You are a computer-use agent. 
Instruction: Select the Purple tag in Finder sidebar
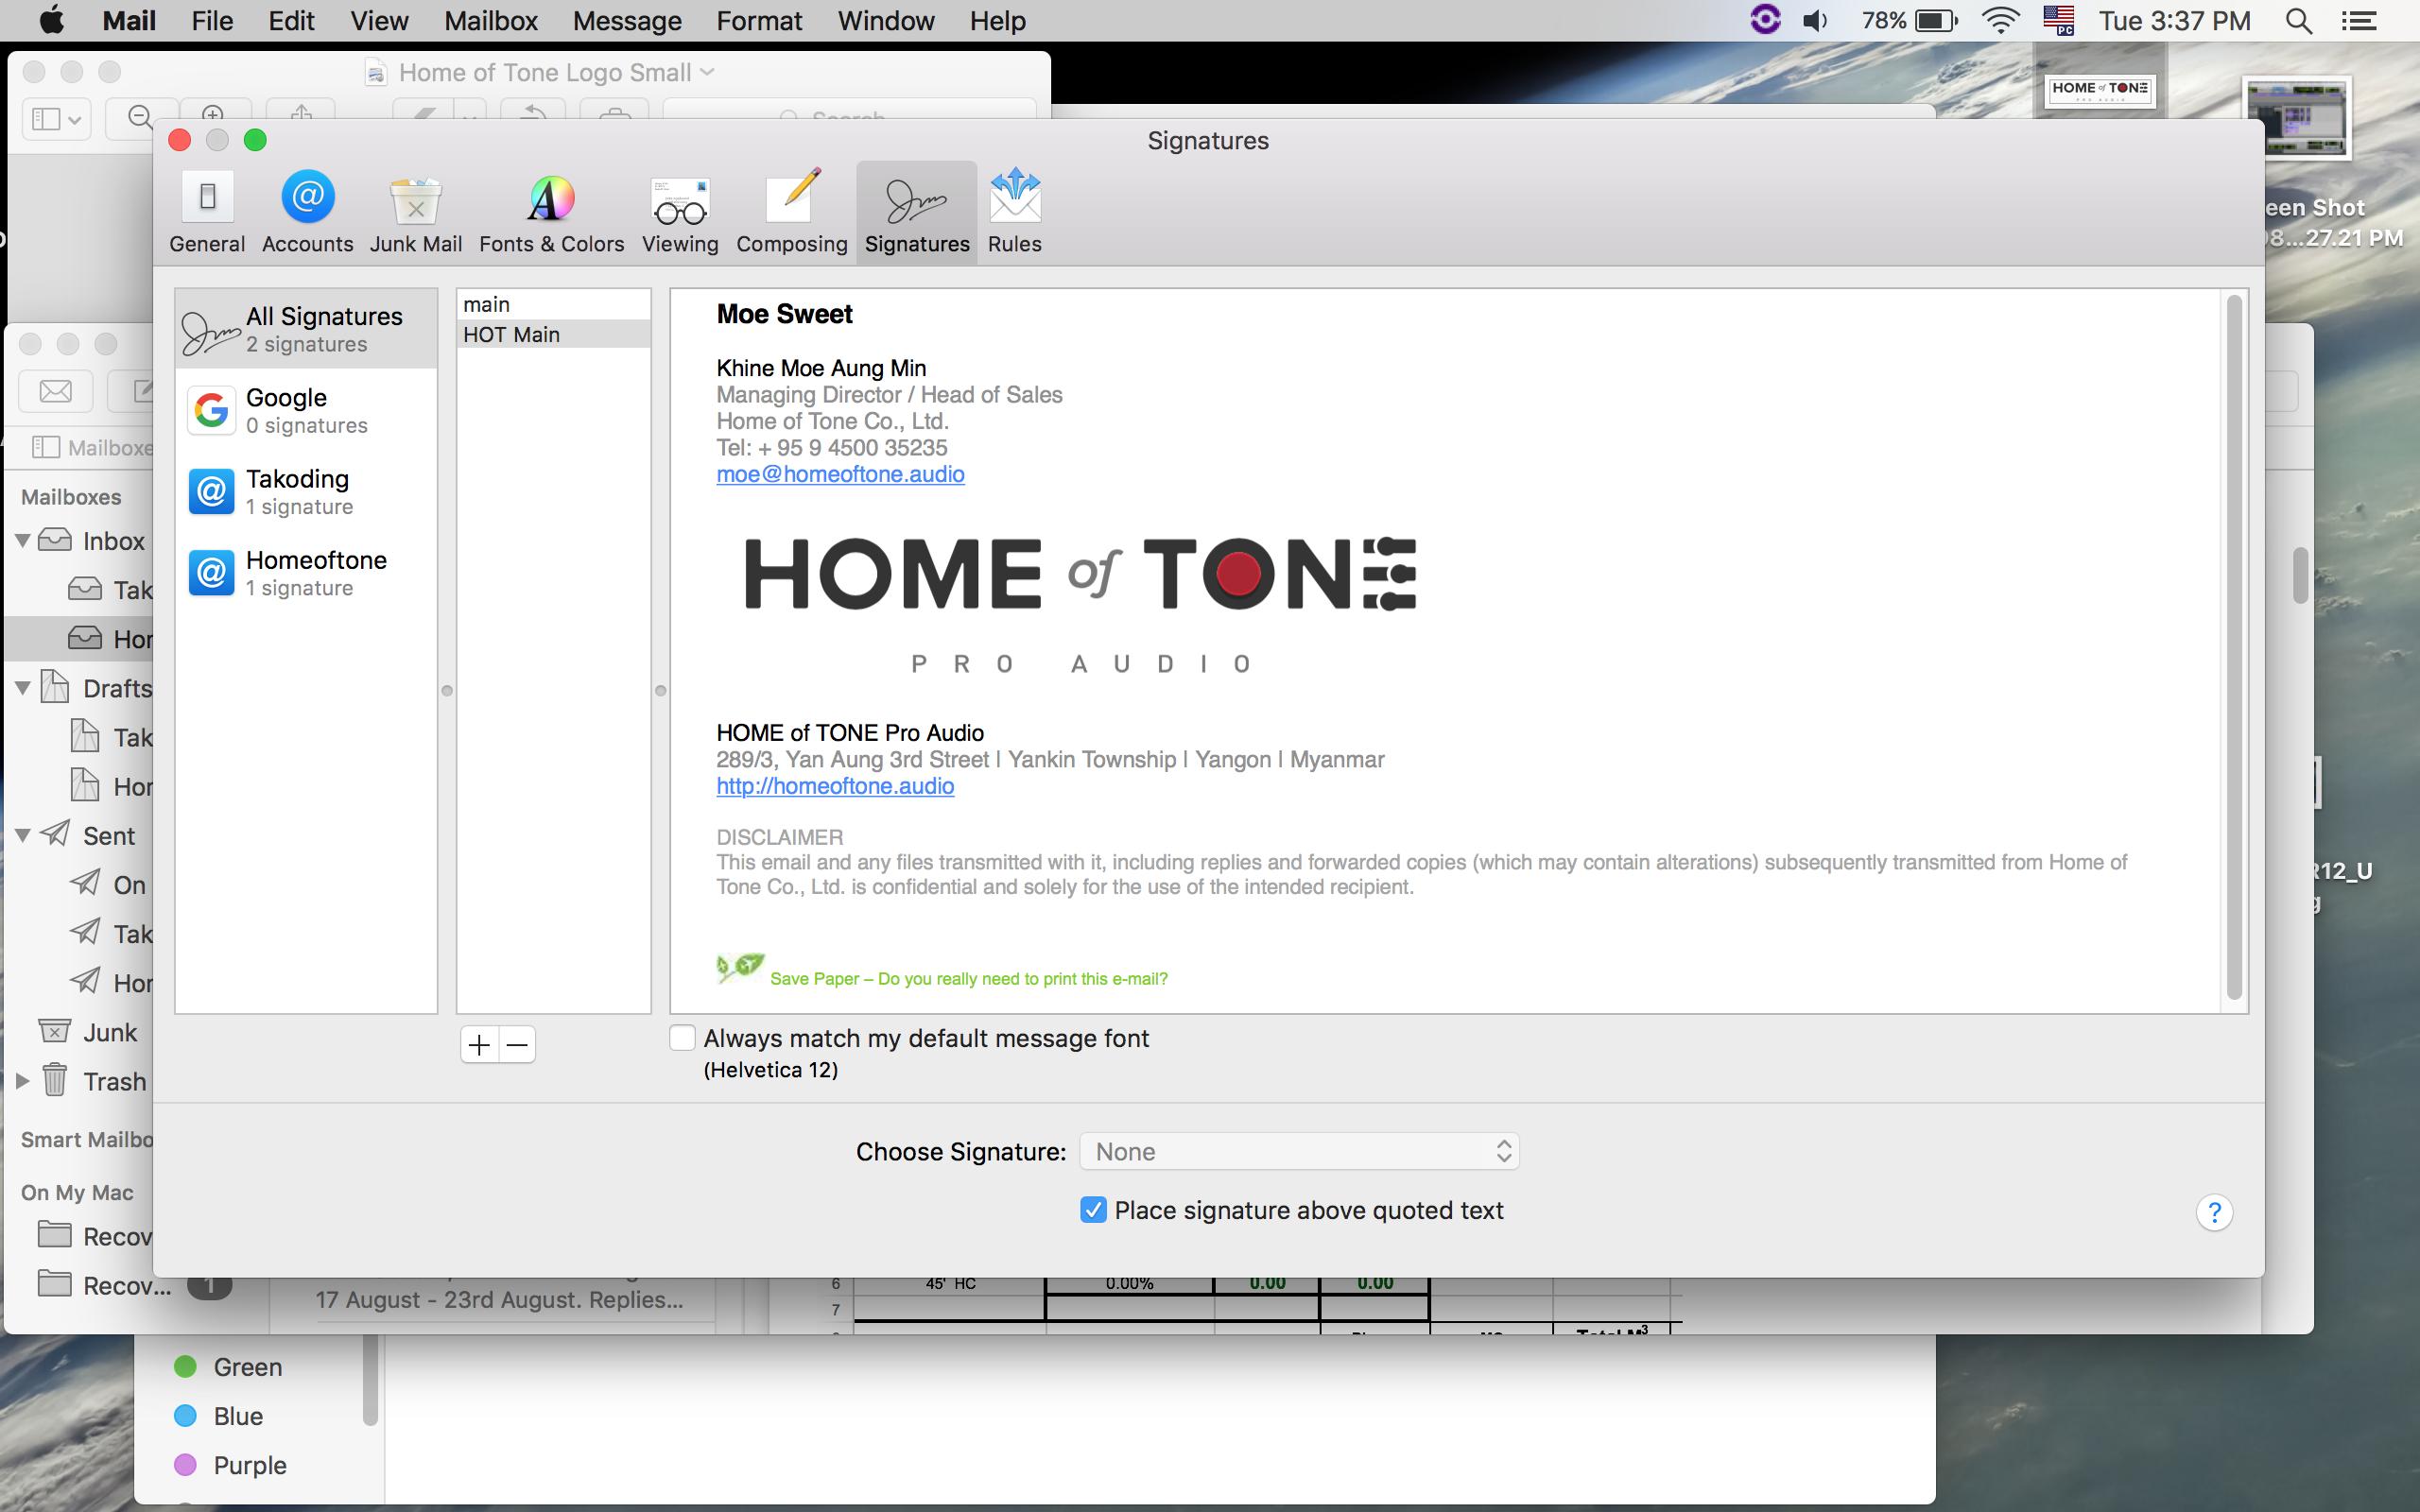pyautogui.click(x=231, y=1465)
